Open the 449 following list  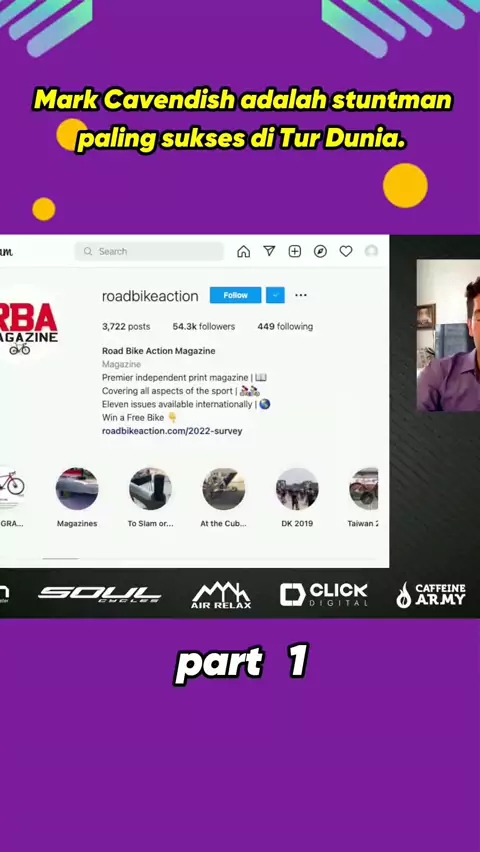pyautogui.click(x=285, y=327)
